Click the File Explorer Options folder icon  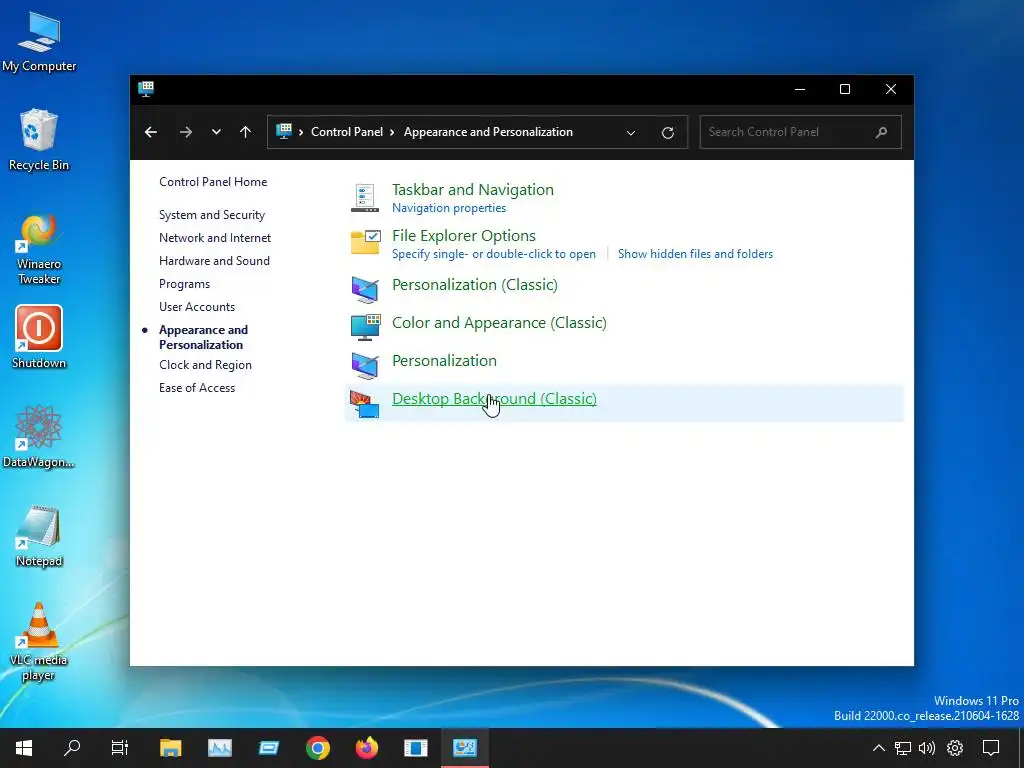click(x=365, y=242)
